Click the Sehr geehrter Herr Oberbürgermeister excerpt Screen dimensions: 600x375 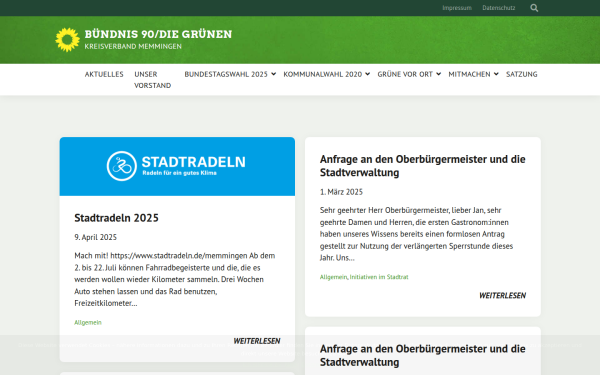click(x=417, y=234)
